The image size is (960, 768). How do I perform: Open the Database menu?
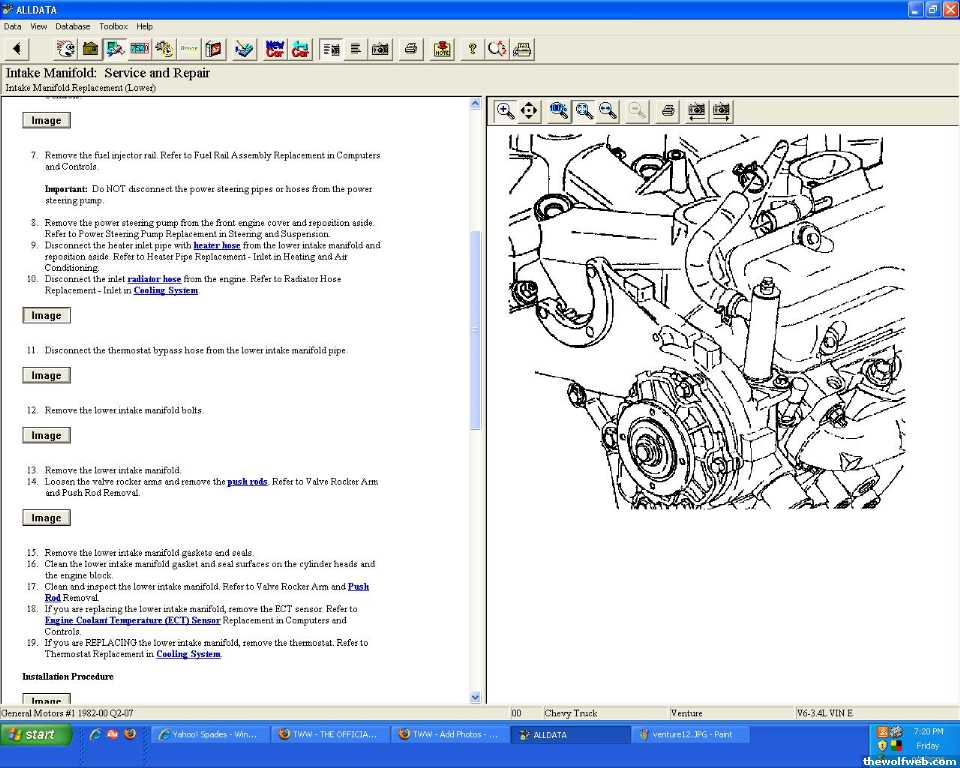[x=72, y=26]
